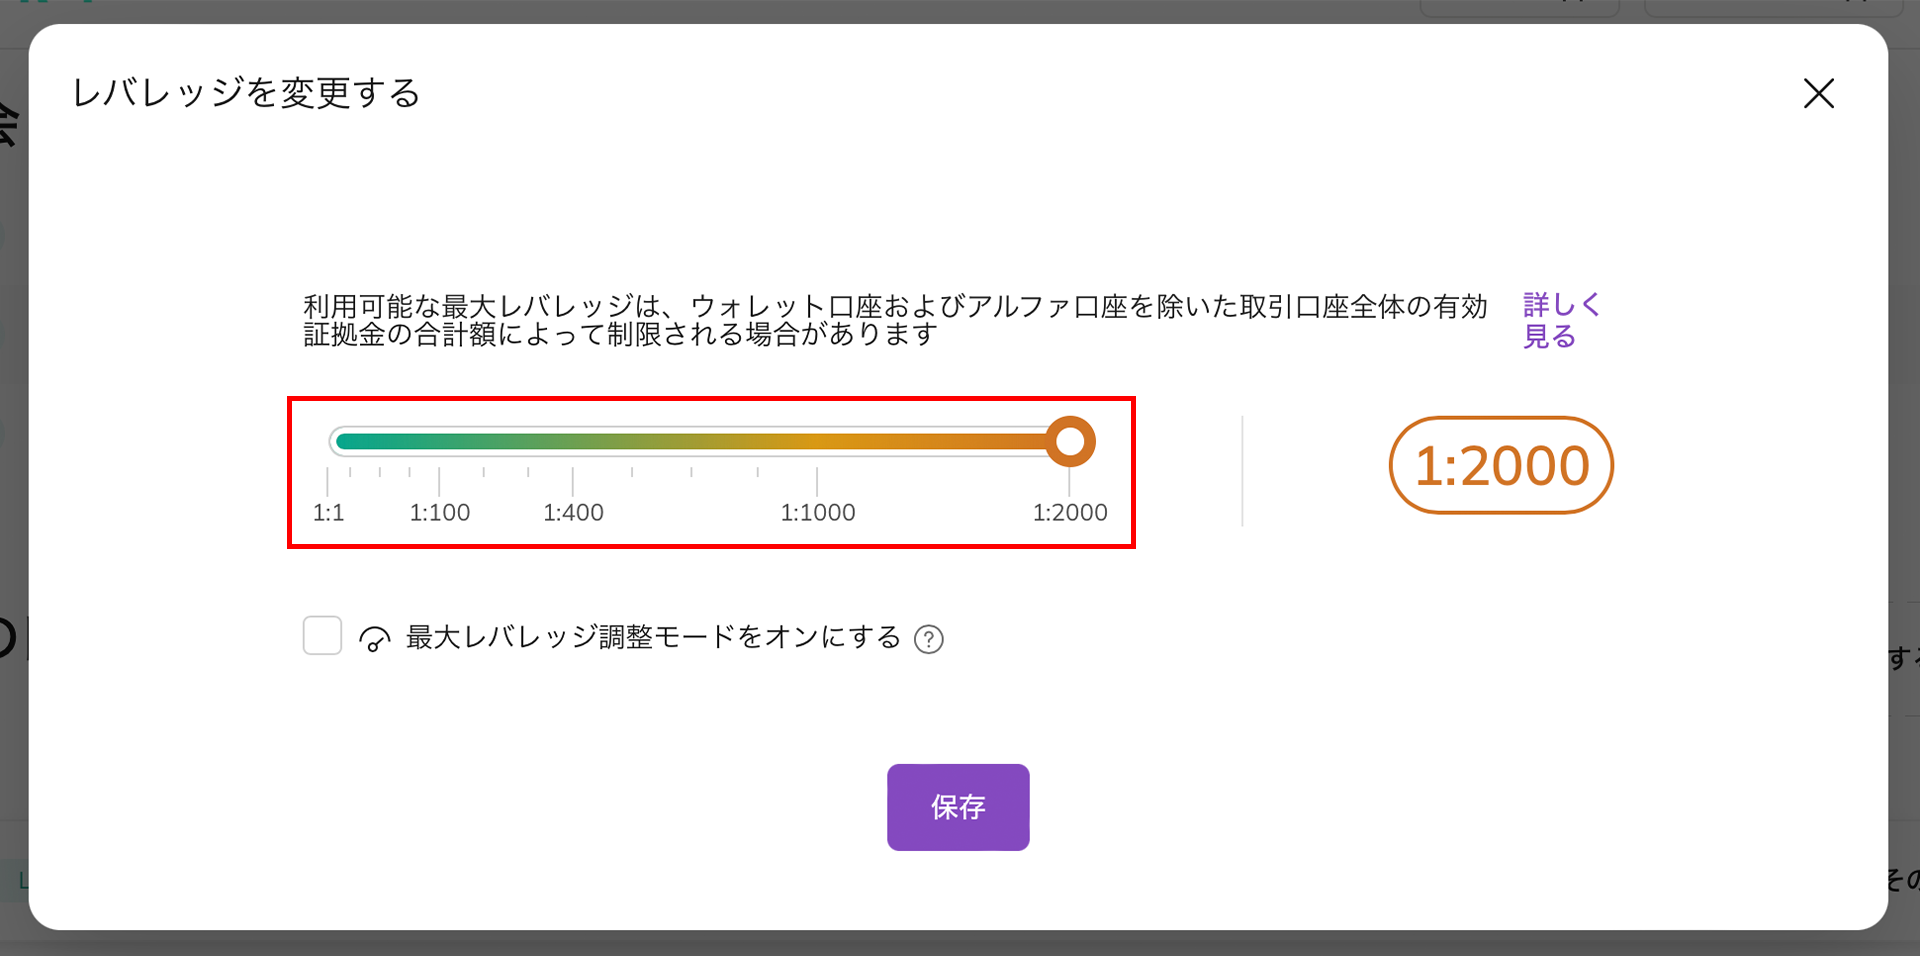
Task: Click the レバレッジを変更する dialog title
Action: pos(246,93)
